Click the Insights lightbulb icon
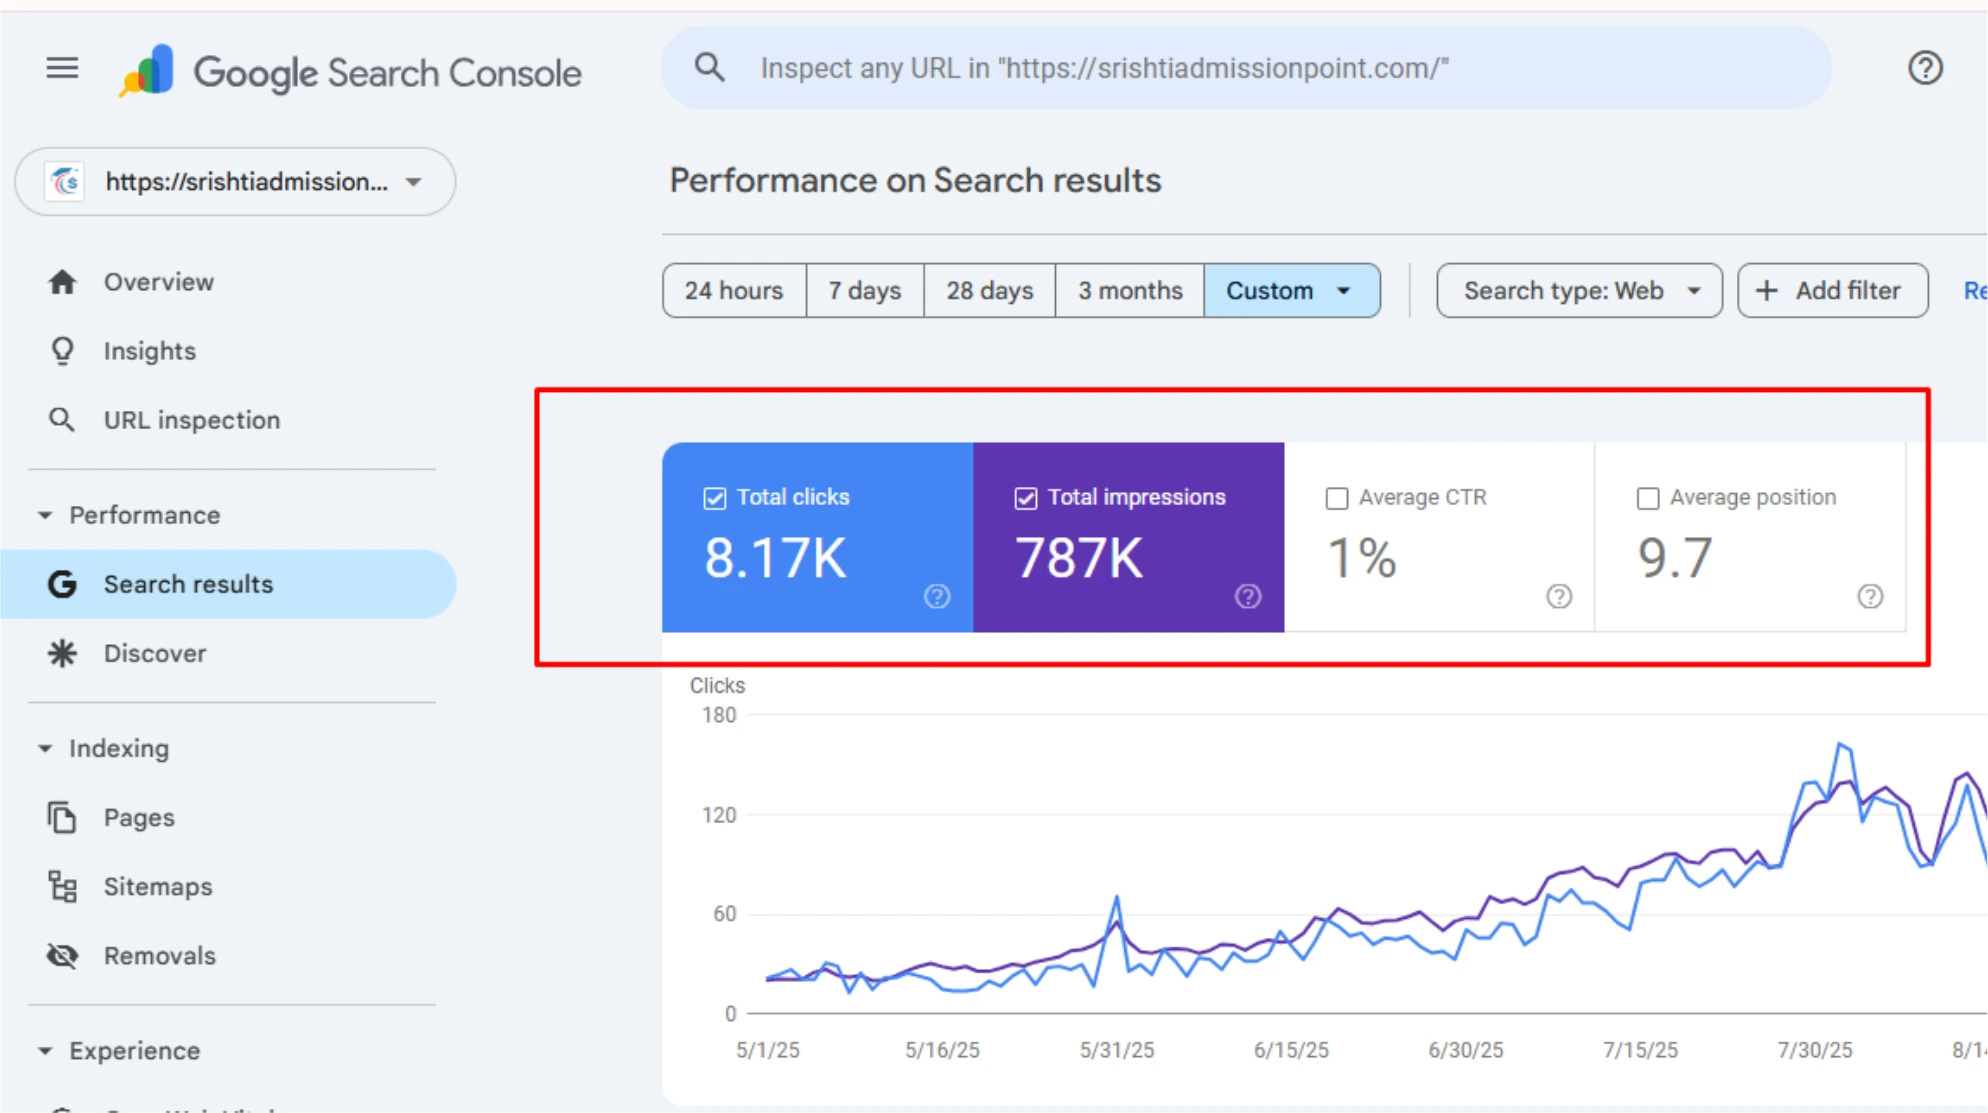 coord(62,351)
